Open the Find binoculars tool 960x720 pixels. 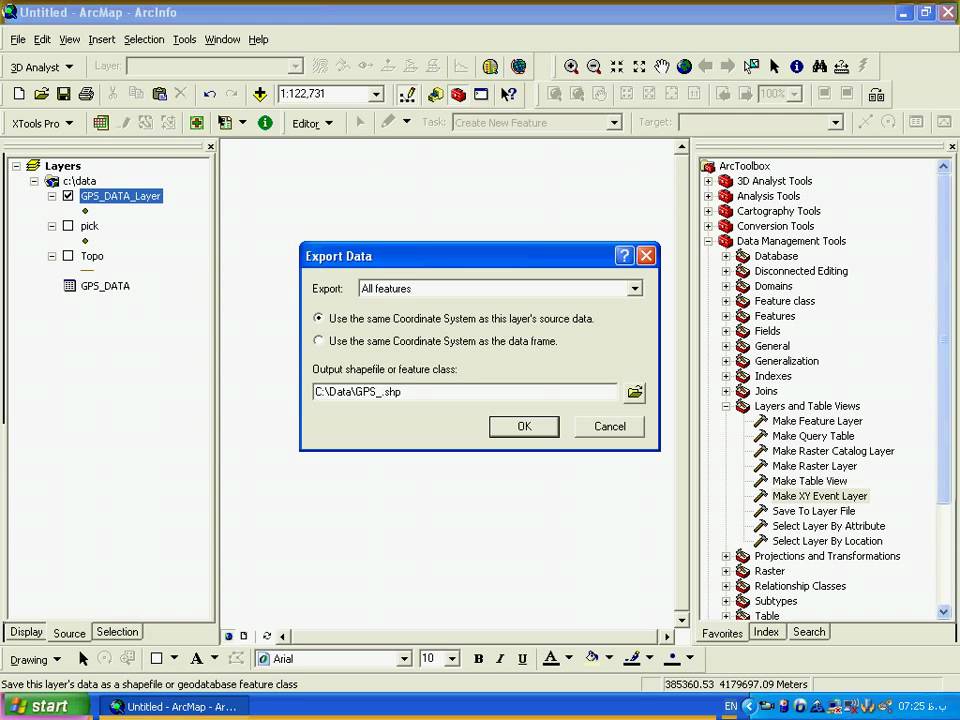tap(819, 66)
